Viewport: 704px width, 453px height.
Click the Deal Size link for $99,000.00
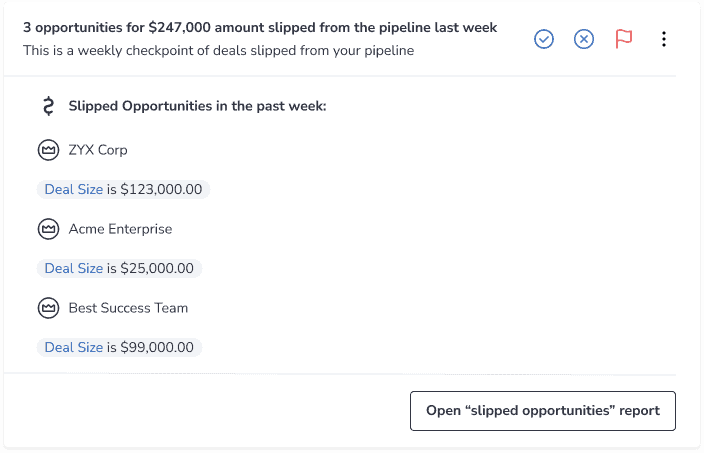pyautogui.click(x=74, y=347)
